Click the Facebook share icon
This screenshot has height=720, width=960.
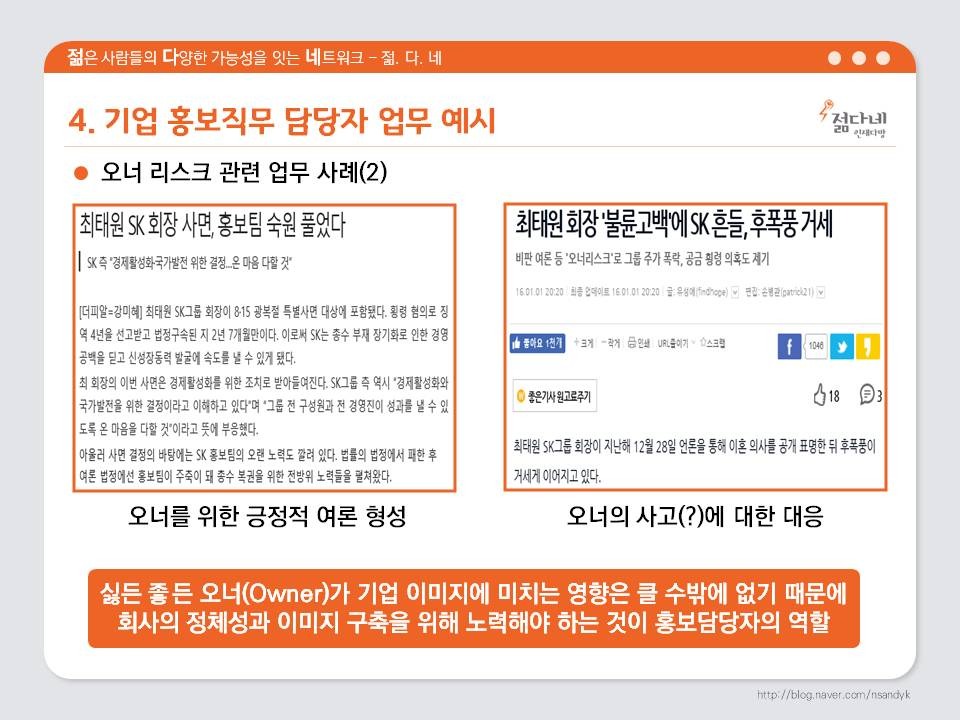click(789, 346)
